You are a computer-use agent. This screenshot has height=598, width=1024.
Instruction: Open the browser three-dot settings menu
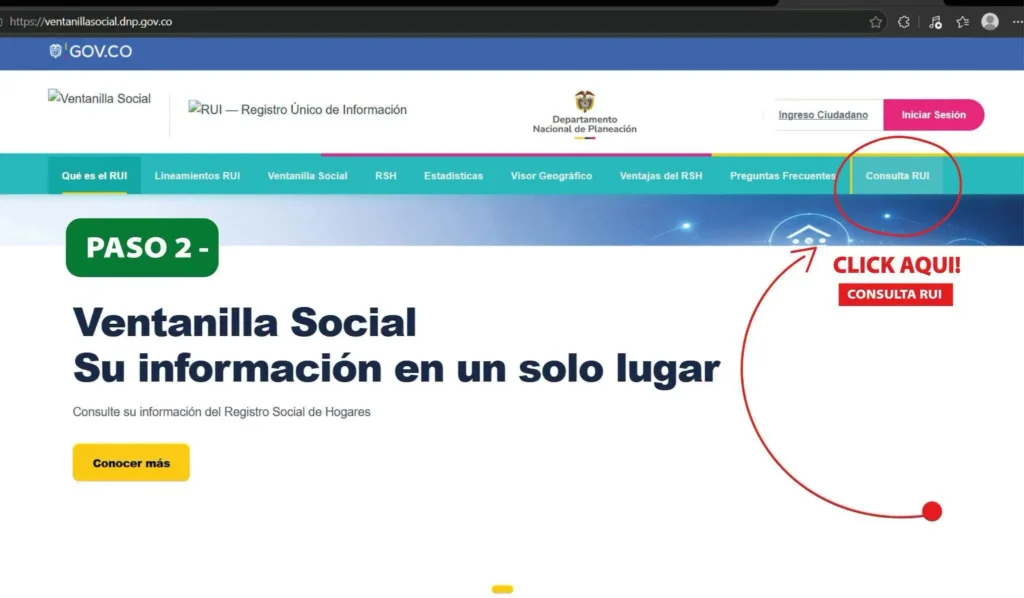[1017, 22]
